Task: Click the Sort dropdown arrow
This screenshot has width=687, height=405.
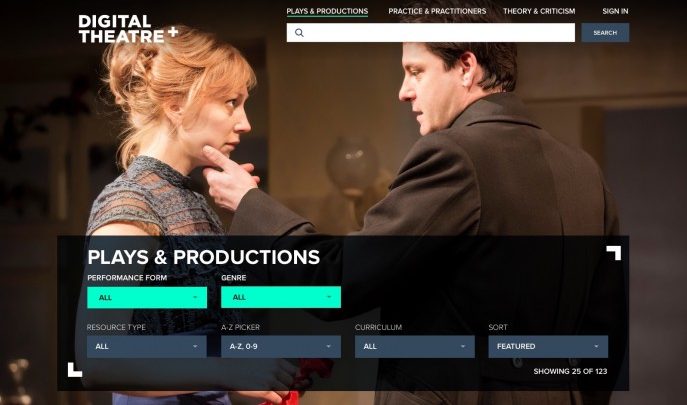Action: 596,346
